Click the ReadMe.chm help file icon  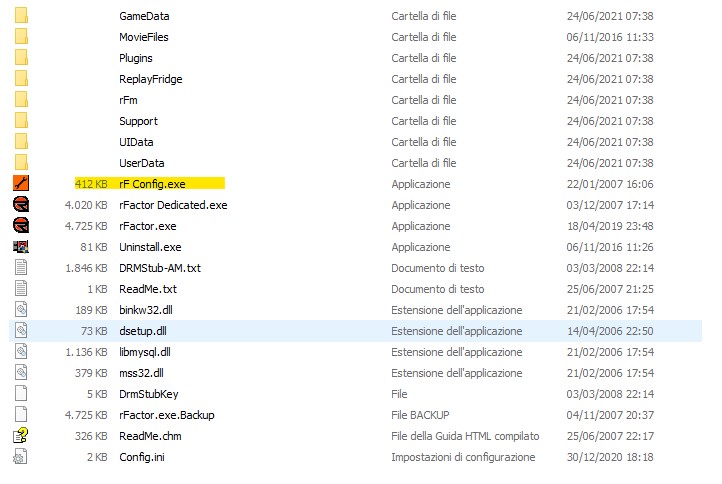(21, 436)
